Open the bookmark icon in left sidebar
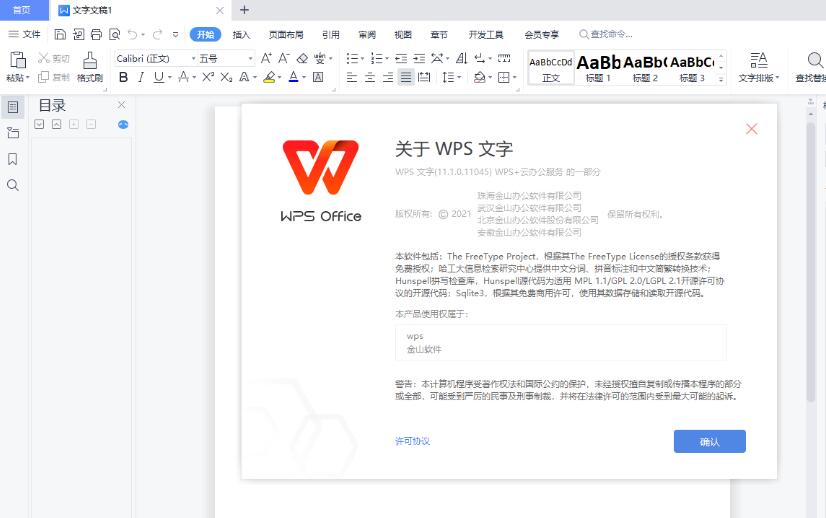The image size is (826, 518). pyautogui.click(x=13, y=158)
